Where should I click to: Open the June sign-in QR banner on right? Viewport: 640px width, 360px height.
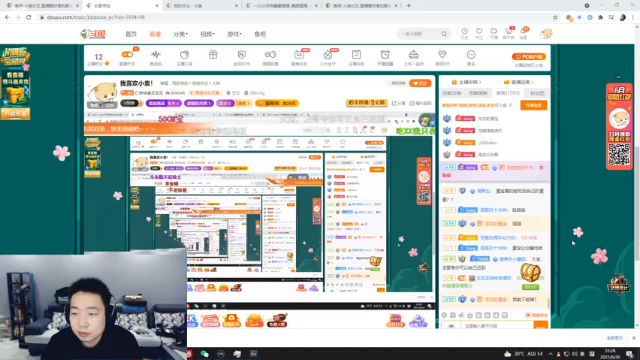click(619, 127)
